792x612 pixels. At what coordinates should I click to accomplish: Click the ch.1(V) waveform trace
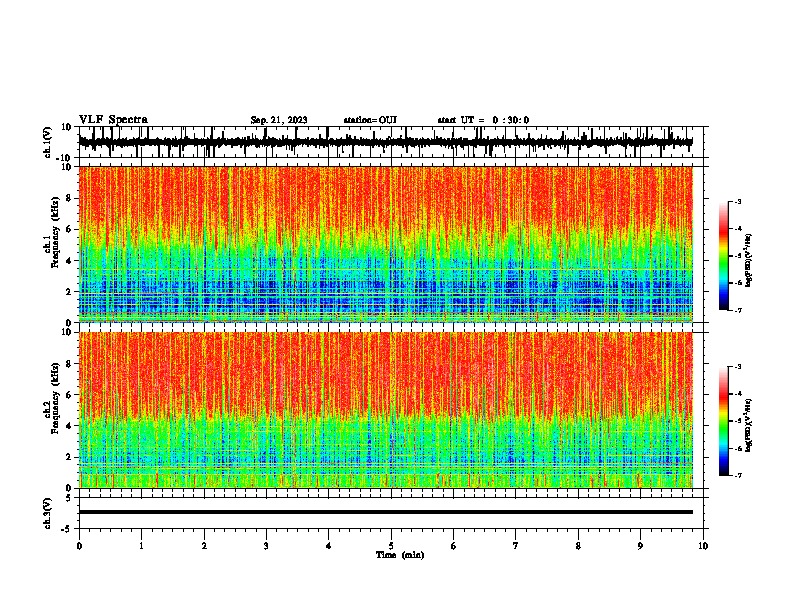coord(385,142)
